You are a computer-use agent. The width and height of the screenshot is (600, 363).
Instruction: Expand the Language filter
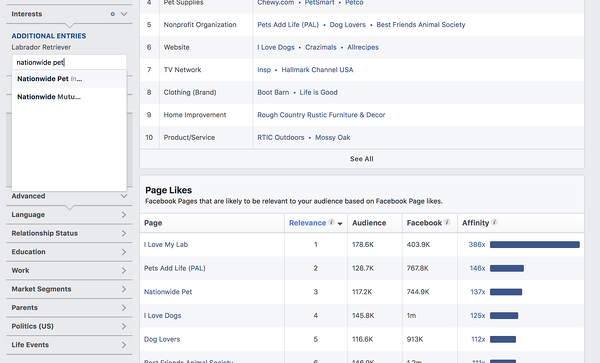point(69,215)
